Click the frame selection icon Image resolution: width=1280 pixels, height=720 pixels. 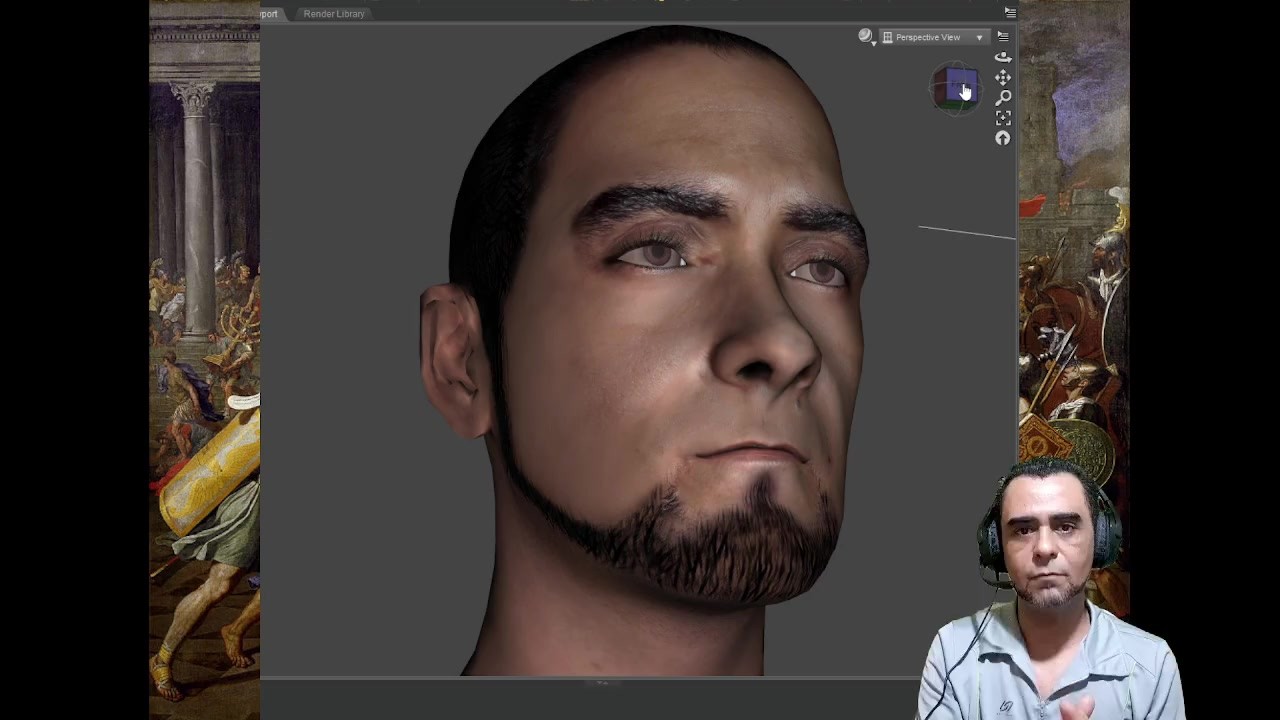click(x=1003, y=118)
